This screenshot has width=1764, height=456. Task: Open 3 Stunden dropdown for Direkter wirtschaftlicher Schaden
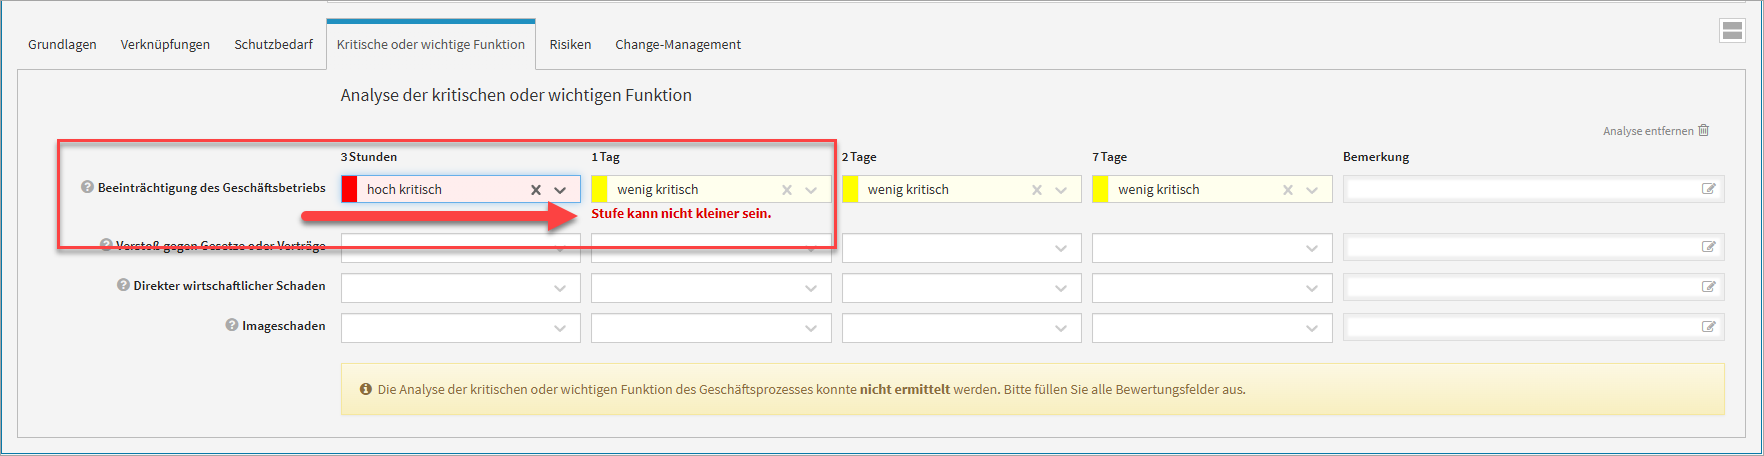coord(560,288)
